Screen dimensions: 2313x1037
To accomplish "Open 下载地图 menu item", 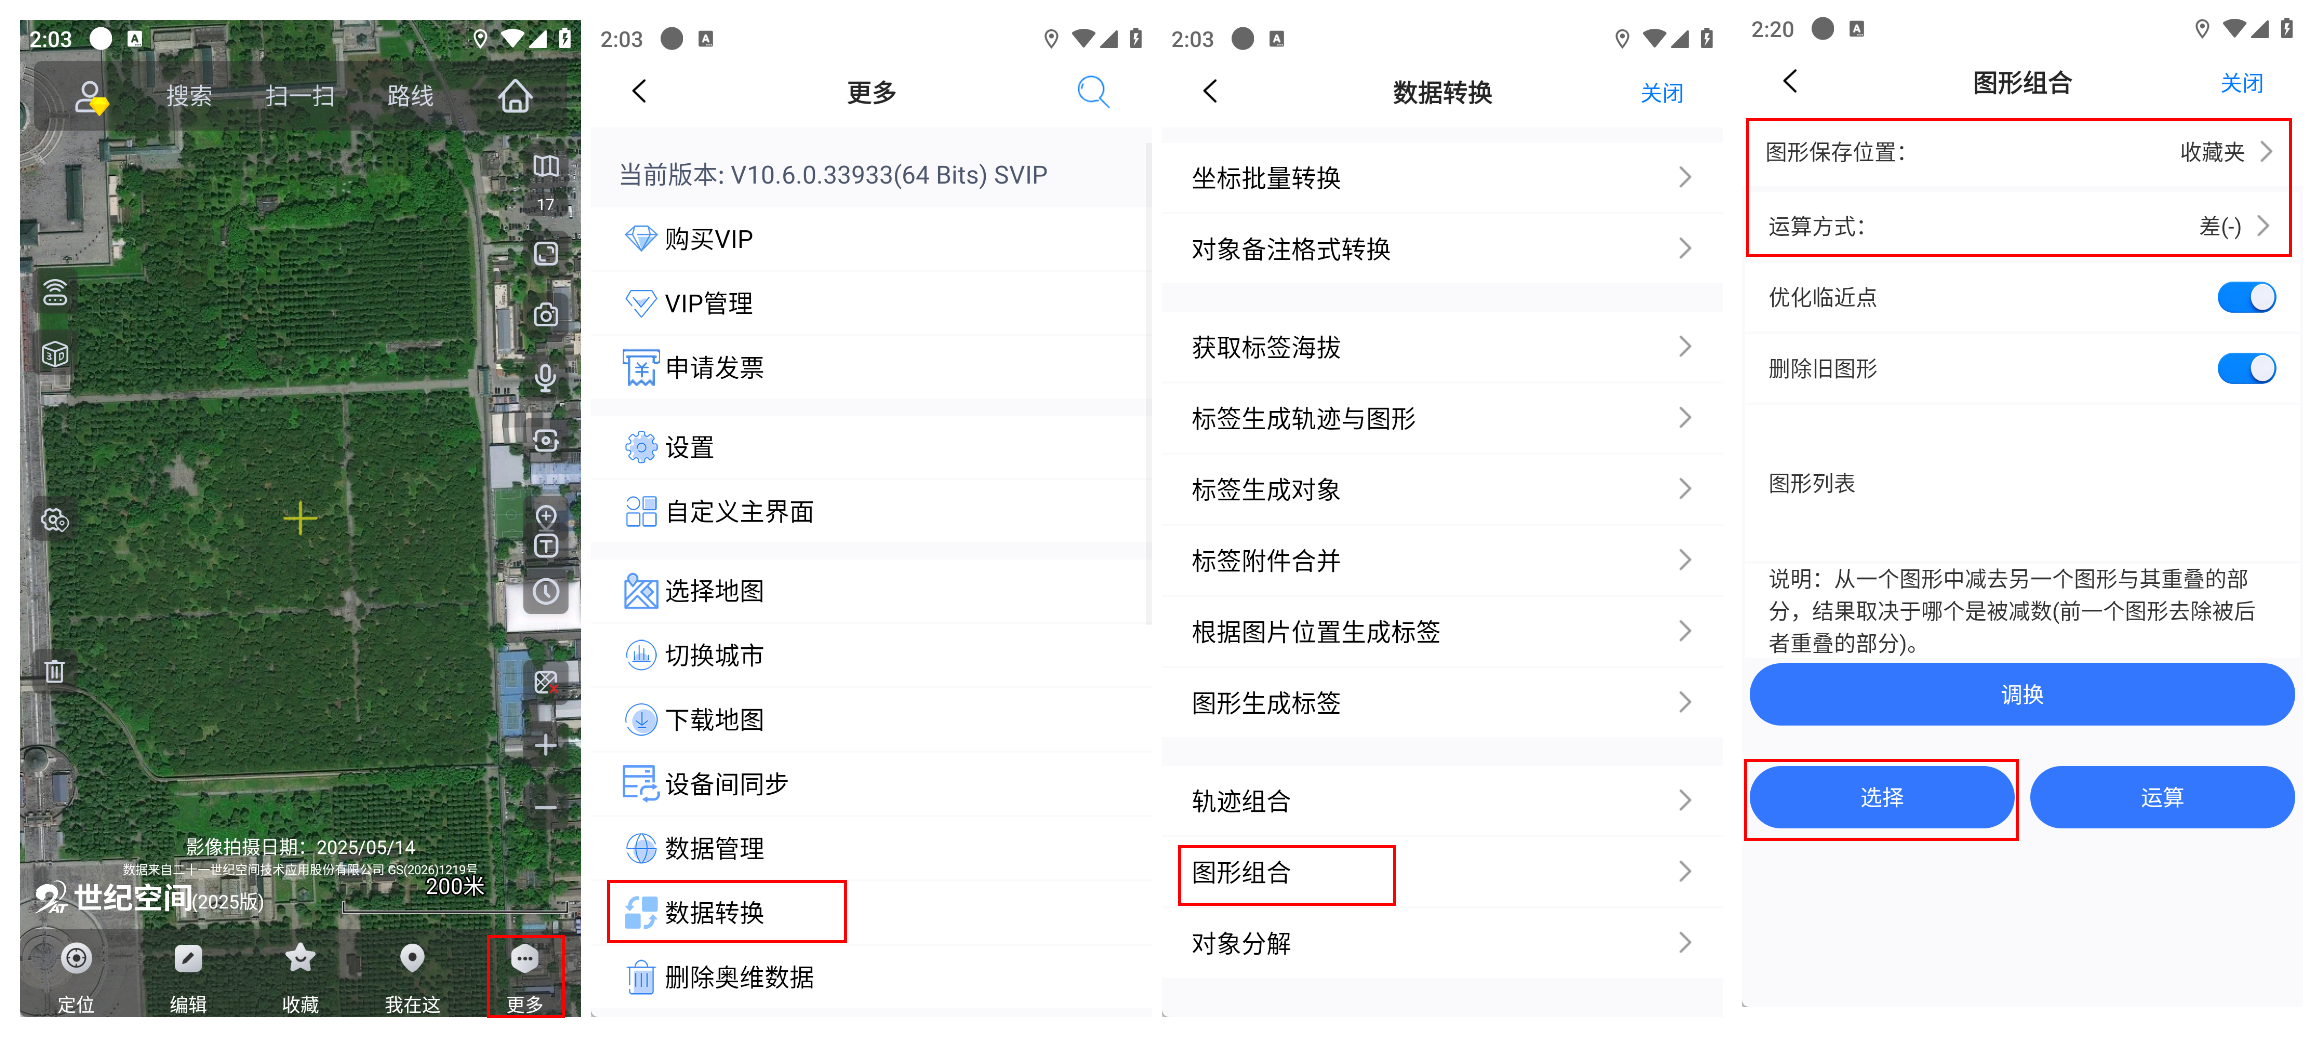I will (x=870, y=719).
